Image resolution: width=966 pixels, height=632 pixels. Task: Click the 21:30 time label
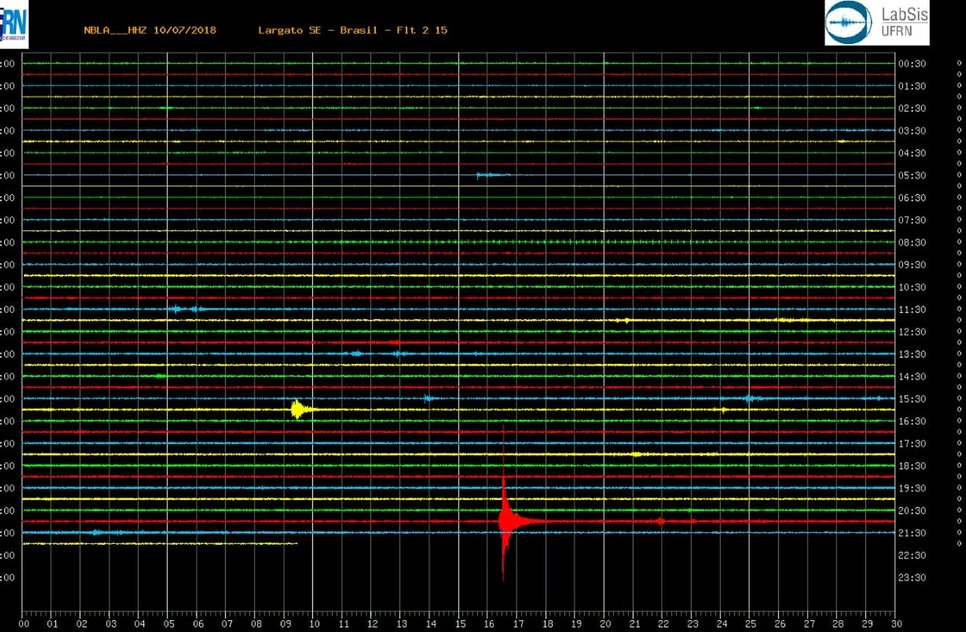coord(912,533)
